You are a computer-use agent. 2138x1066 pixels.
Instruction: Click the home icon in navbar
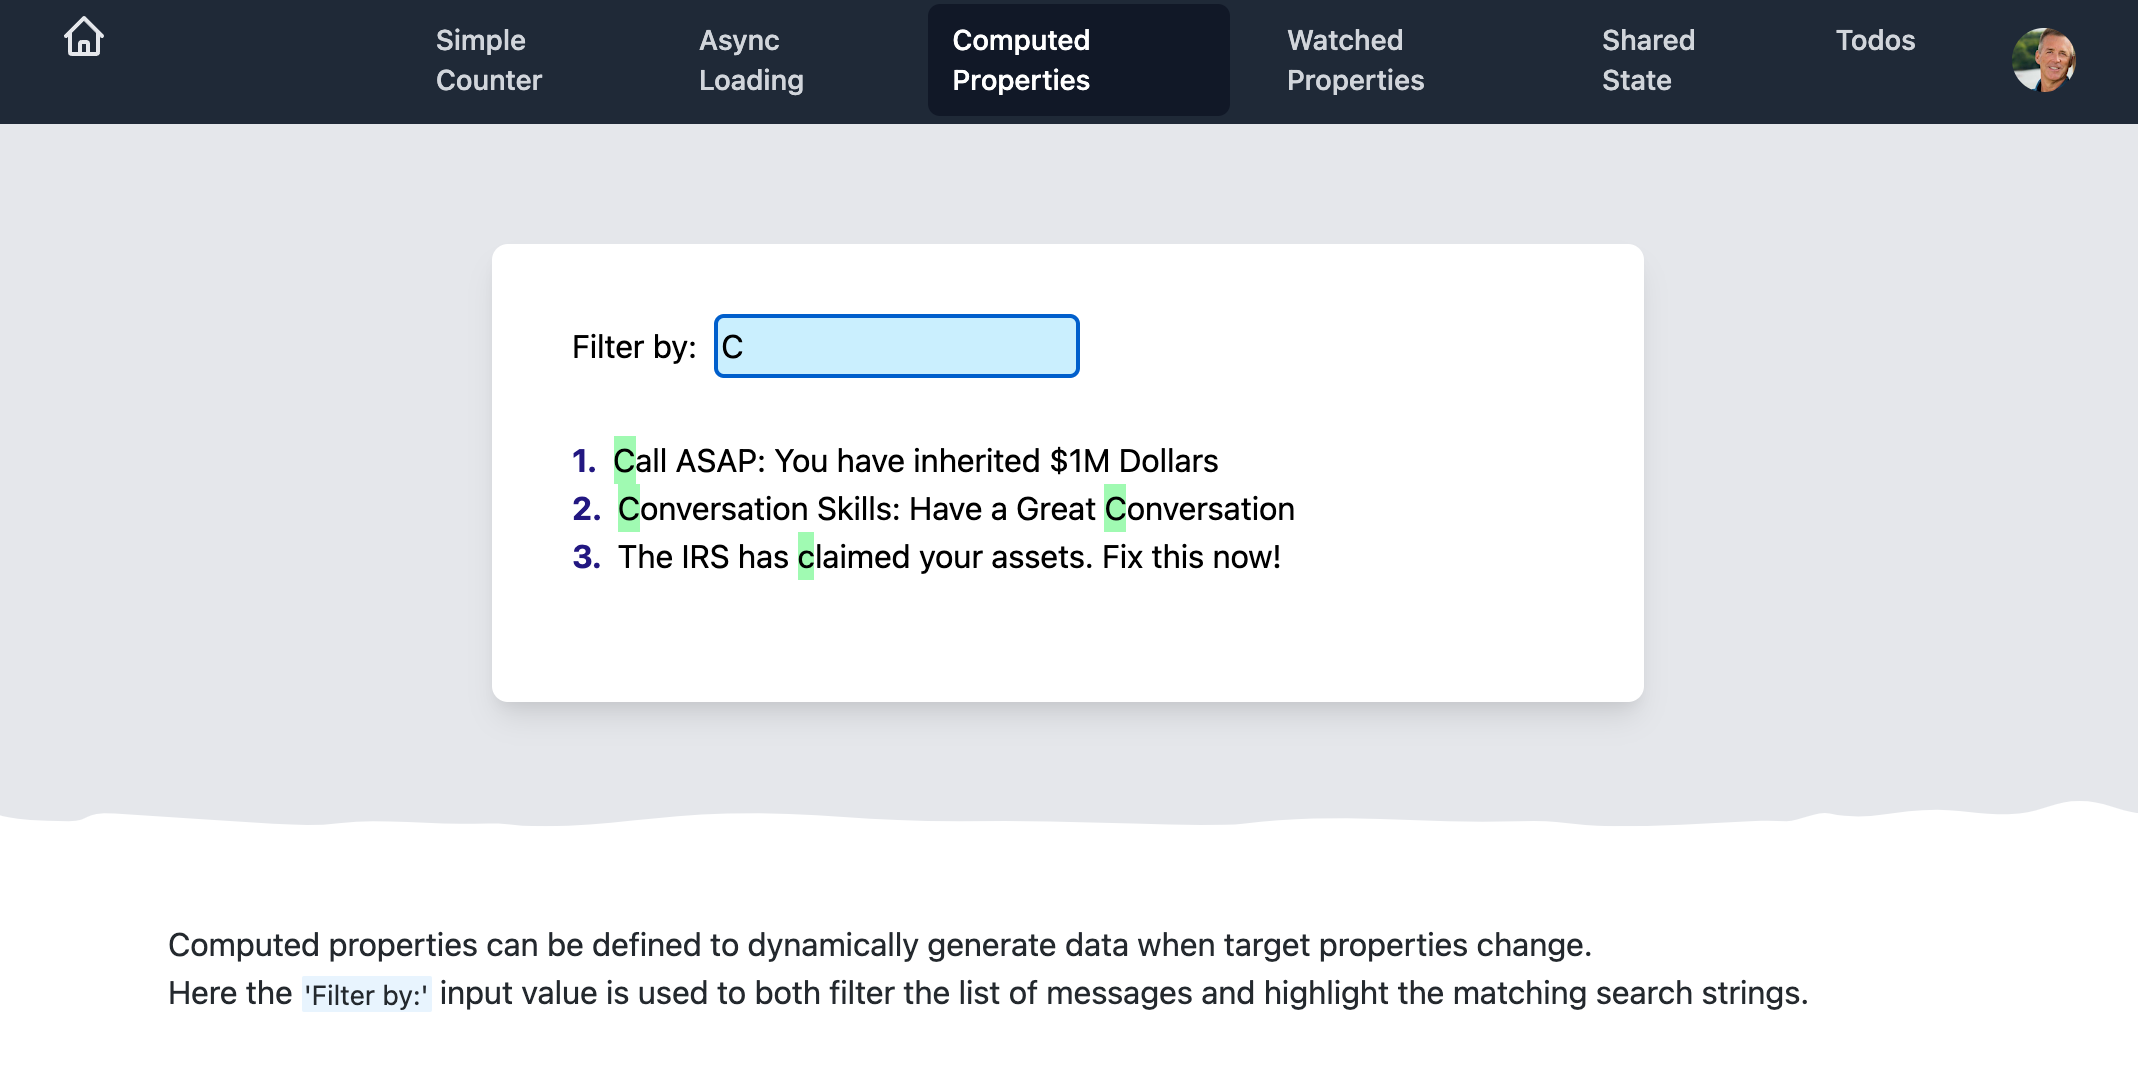[x=84, y=38]
